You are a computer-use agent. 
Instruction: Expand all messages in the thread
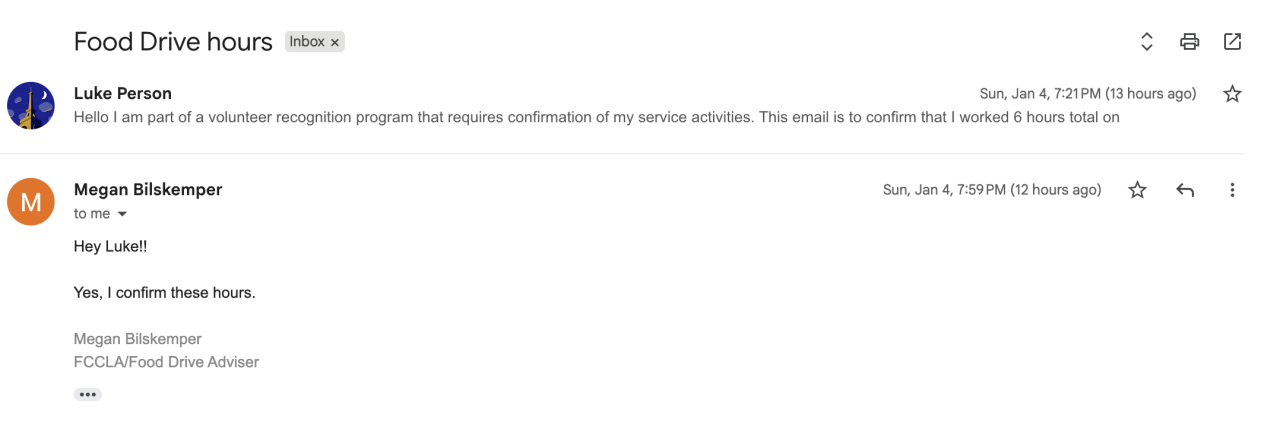1147,42
